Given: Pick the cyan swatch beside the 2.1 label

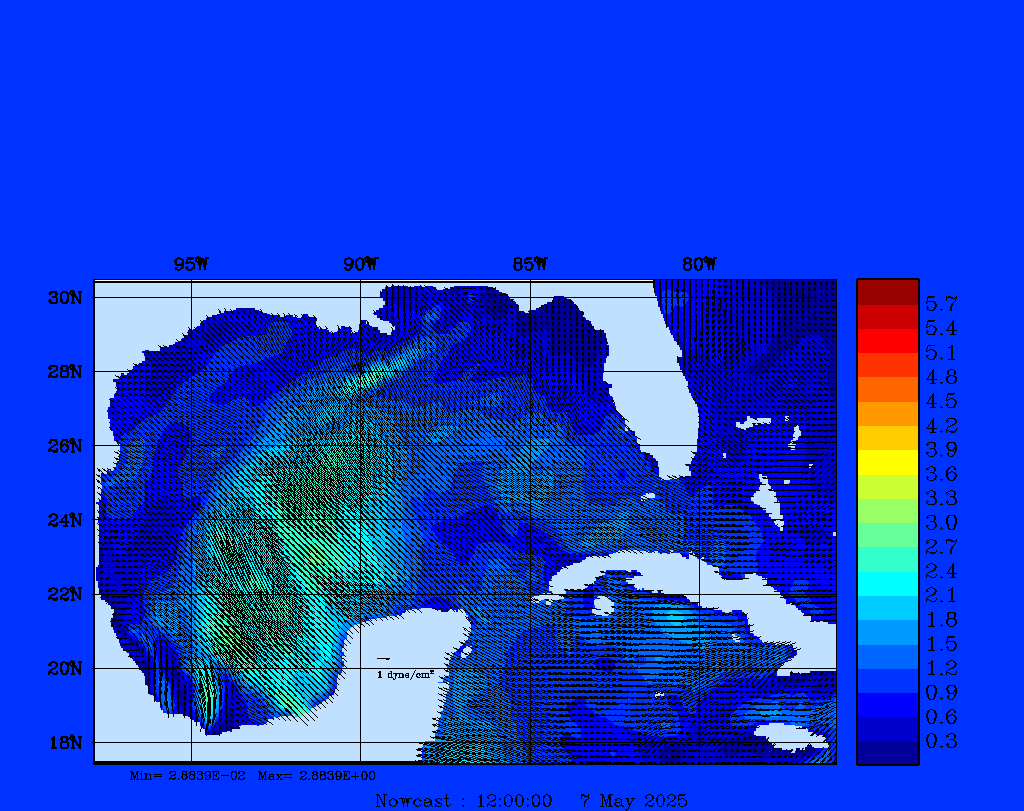Looking at the screenshot, I should (x=887, y=583).
